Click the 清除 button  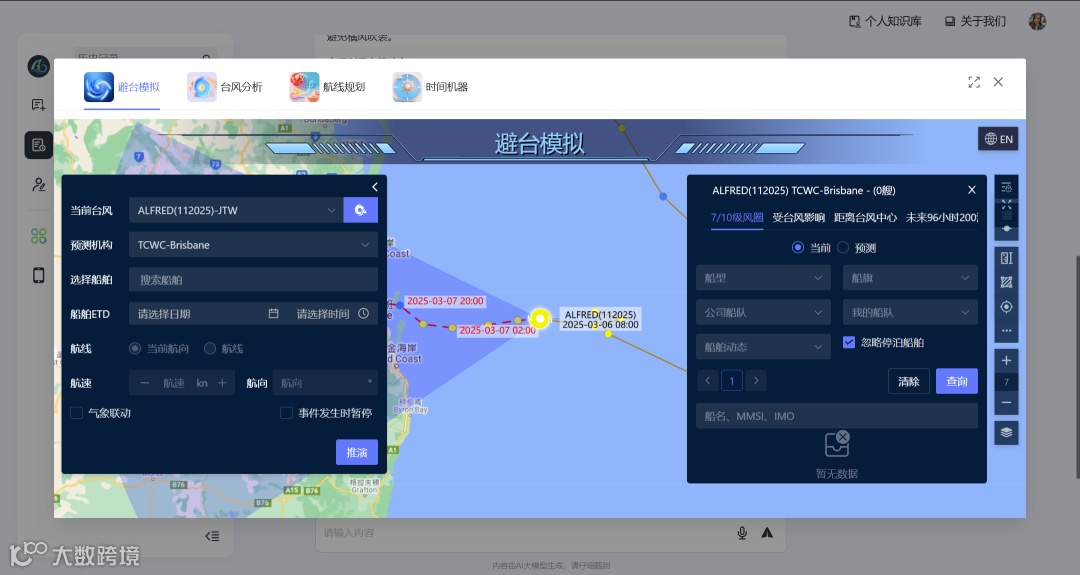point(908,381)
